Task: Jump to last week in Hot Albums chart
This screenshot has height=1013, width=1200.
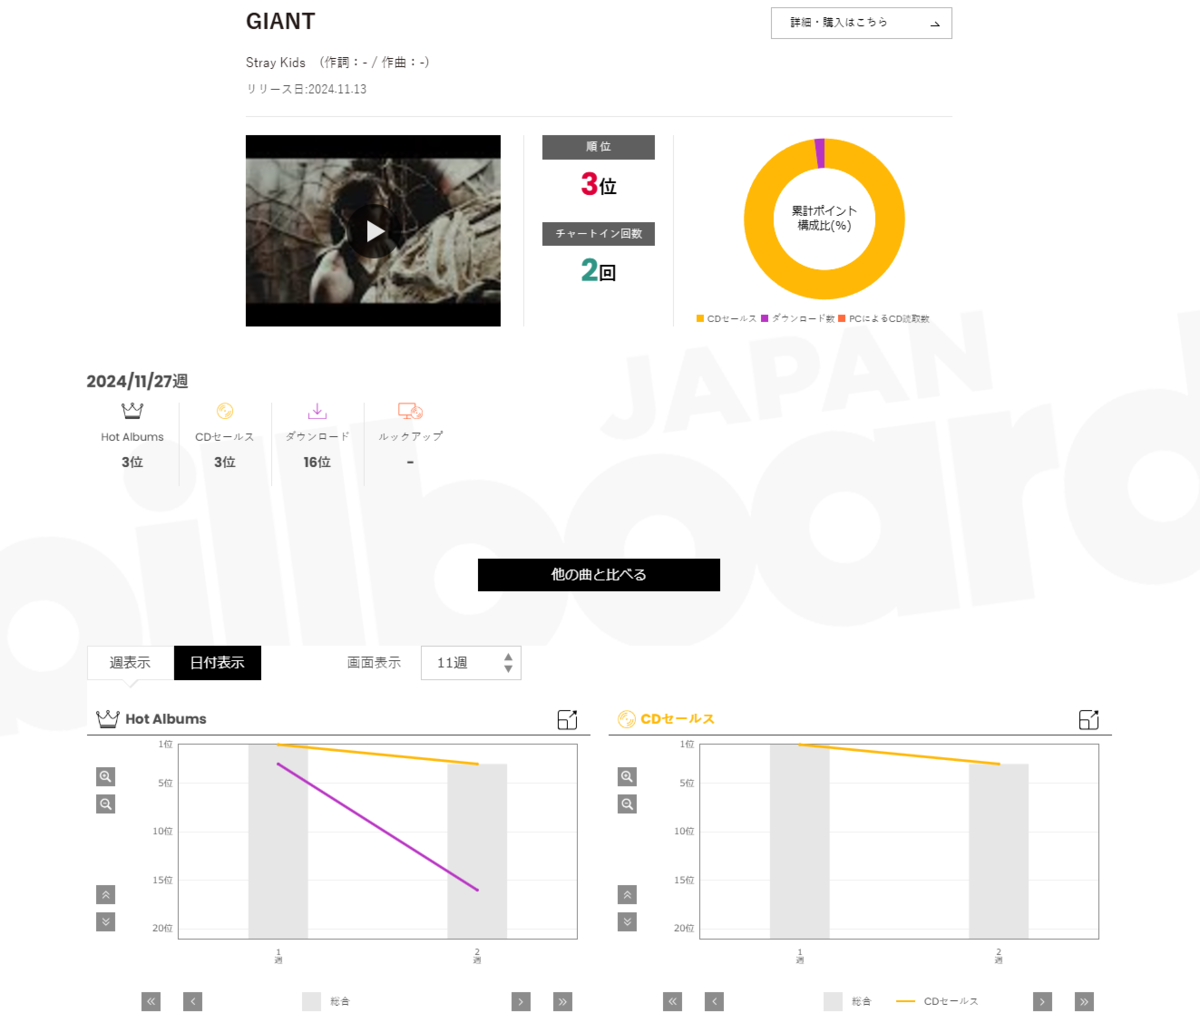Action: point(563,1001)
